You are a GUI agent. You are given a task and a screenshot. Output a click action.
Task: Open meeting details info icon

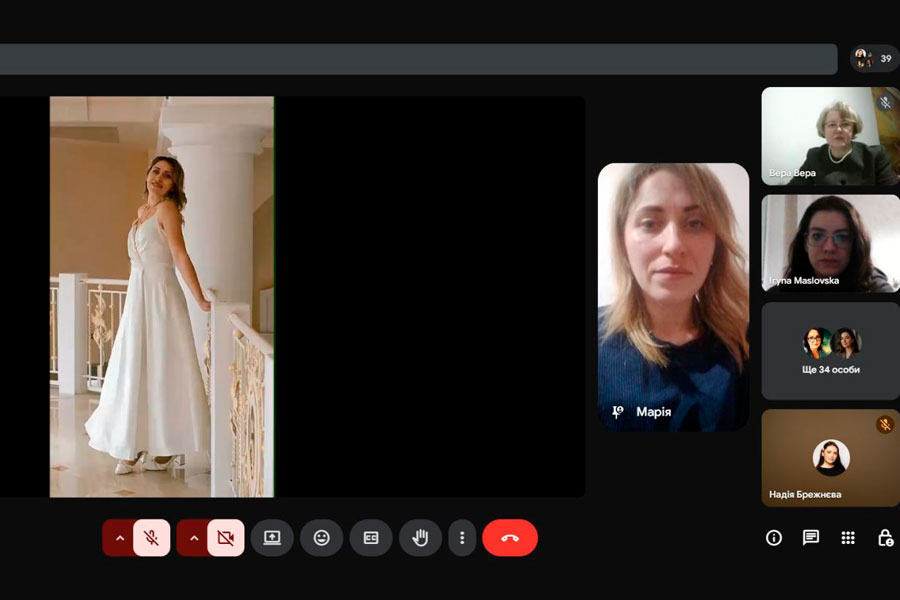click(773, 538)
